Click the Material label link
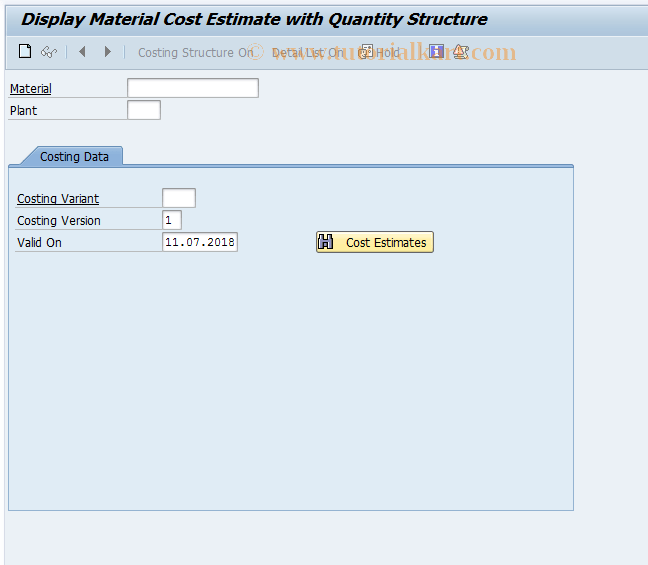 pos(31,88)
